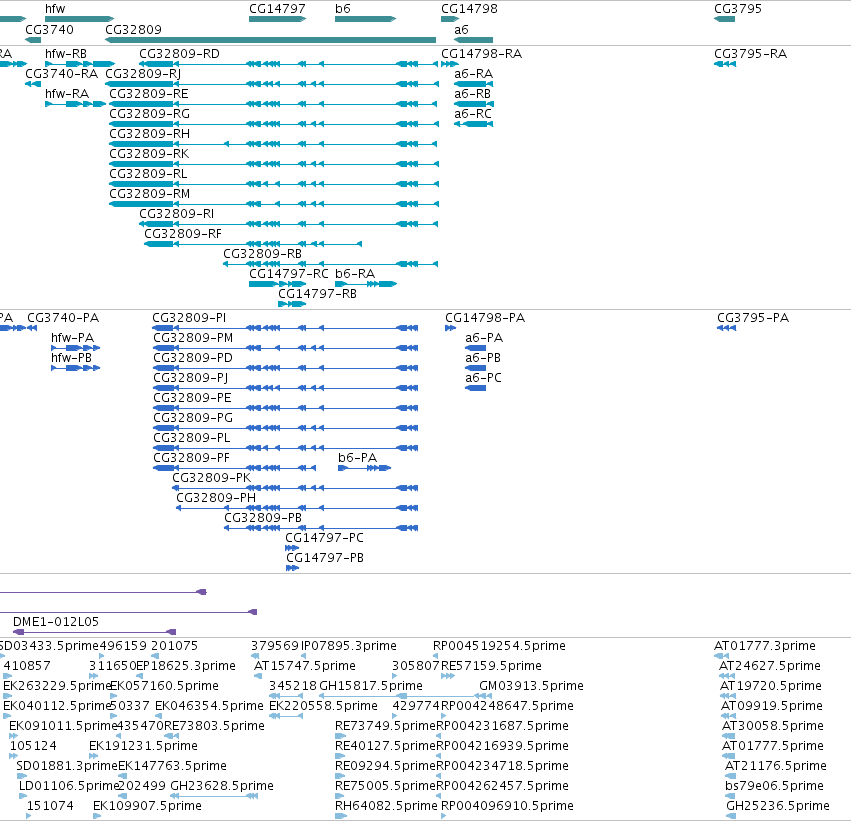This screenshot has height=821, width=851.
Task: Click transcript CG14798-RA label
Action: 481,53
